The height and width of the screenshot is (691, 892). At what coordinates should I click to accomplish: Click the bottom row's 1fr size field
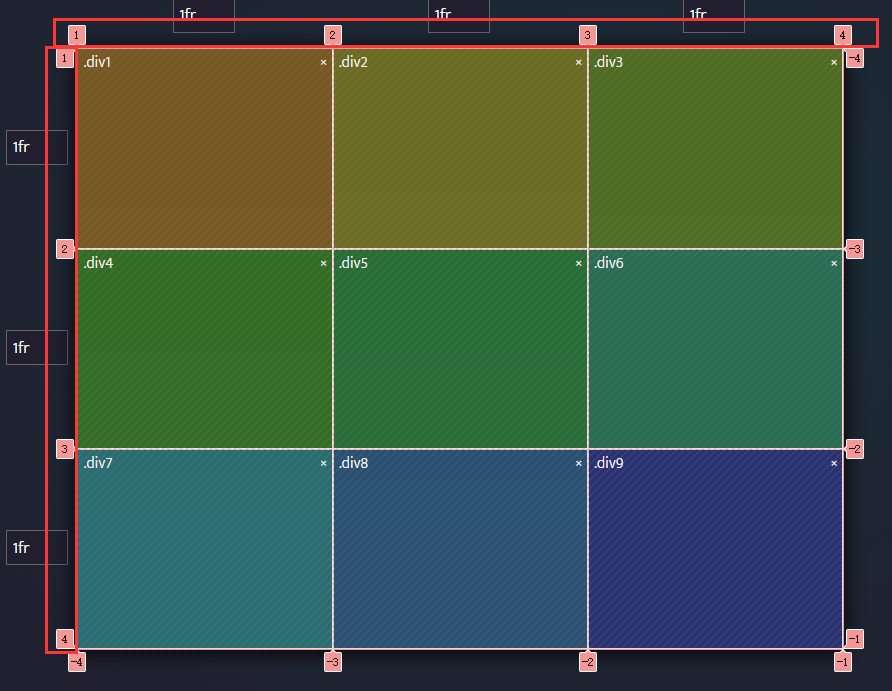click(x=36, y=547)
